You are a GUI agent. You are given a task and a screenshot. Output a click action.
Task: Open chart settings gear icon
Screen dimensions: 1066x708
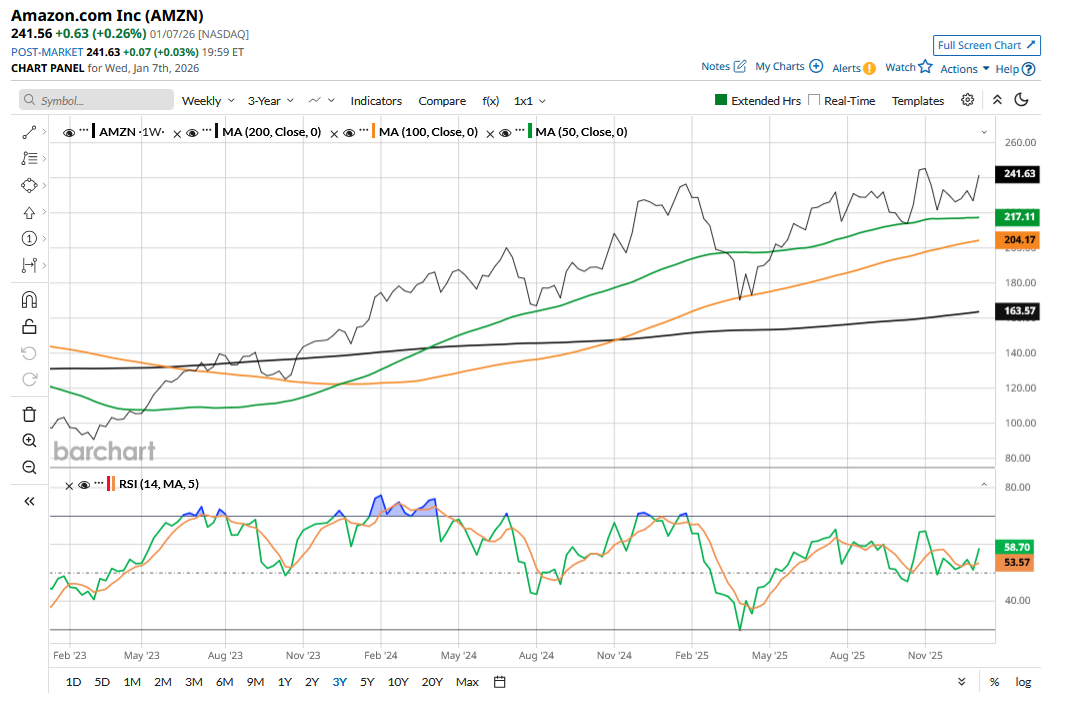point(967,100)
